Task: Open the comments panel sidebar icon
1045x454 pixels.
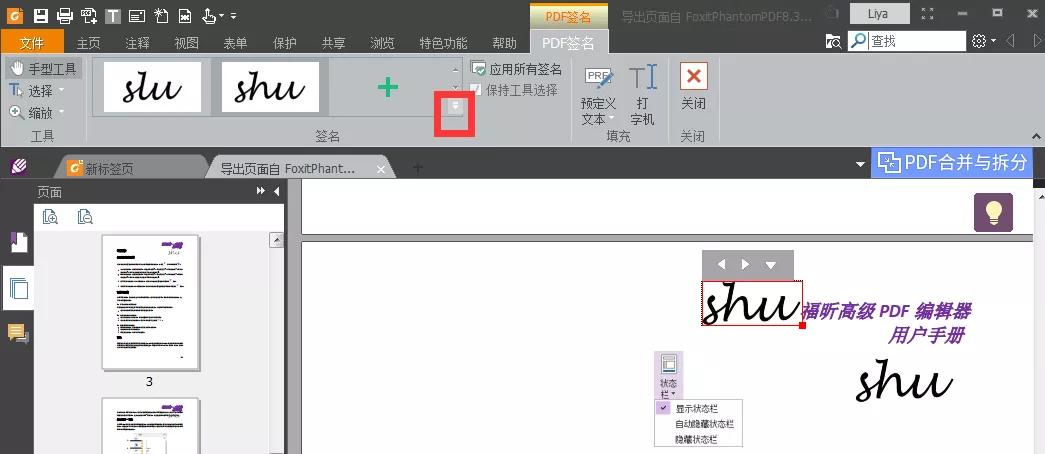Action: click(18, 333)
